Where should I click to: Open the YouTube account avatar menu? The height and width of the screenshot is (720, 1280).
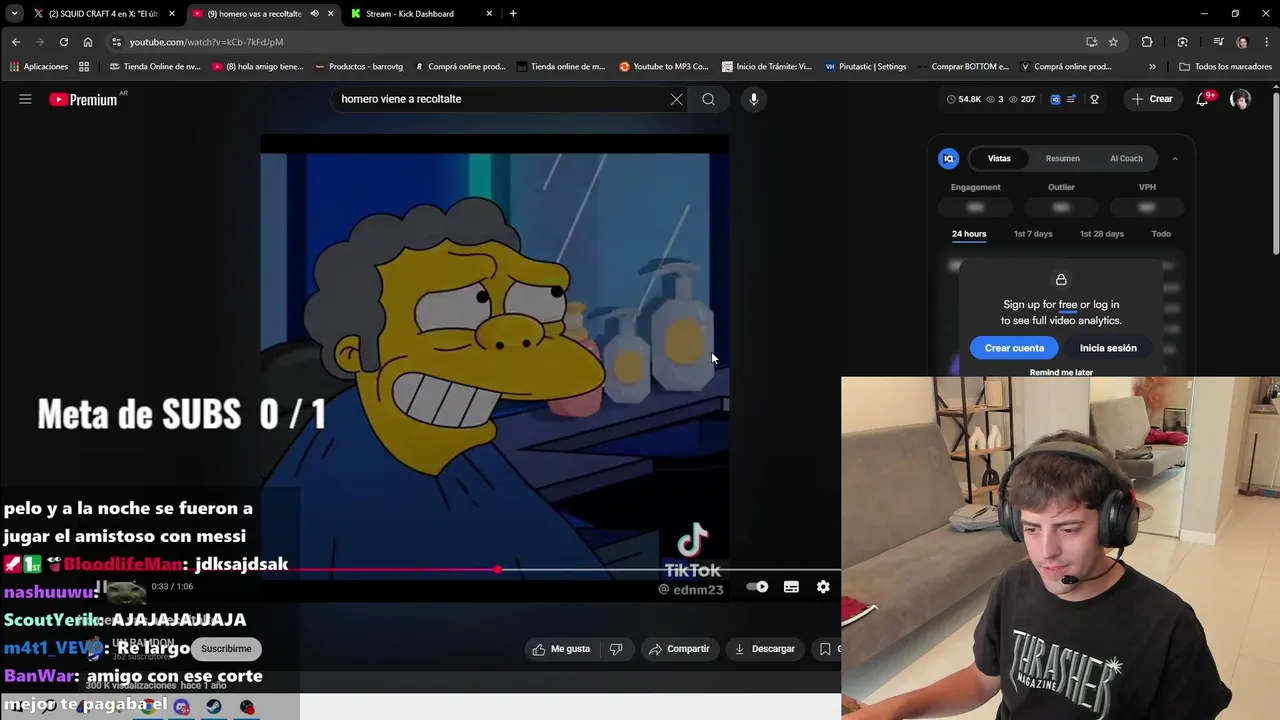1241,99
